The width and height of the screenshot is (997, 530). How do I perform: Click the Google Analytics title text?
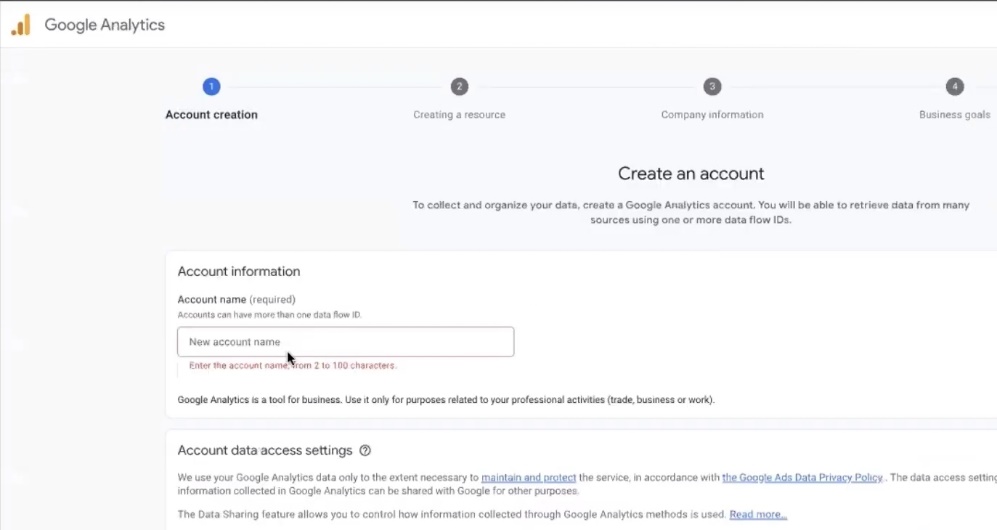tap(105, 25)
